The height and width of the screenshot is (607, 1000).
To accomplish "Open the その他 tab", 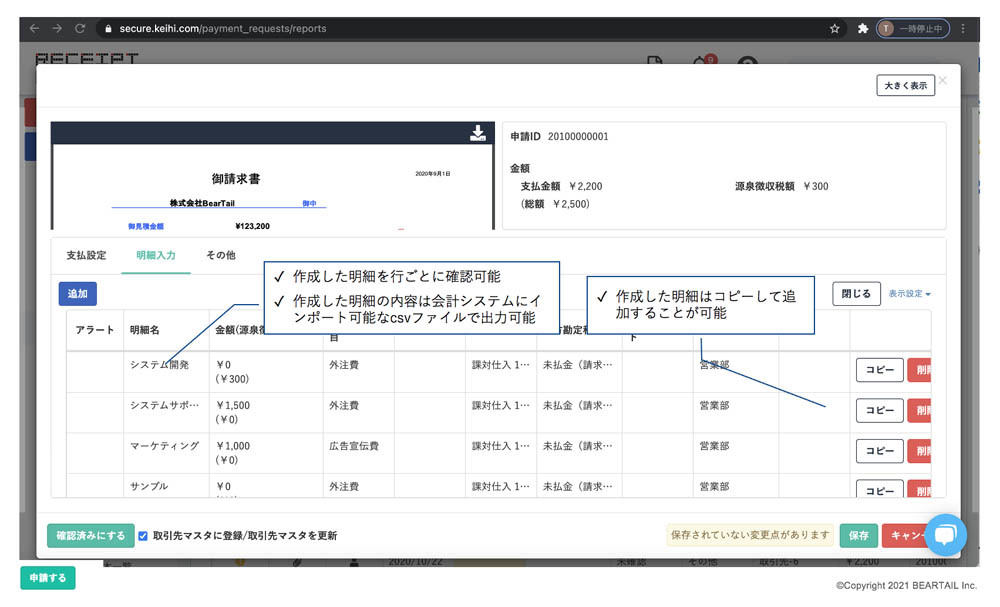I will pyautogui.click(x=221, y=255).
